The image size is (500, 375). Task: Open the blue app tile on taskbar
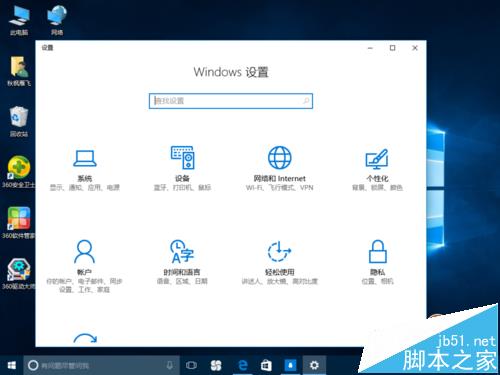coord(290,365)
